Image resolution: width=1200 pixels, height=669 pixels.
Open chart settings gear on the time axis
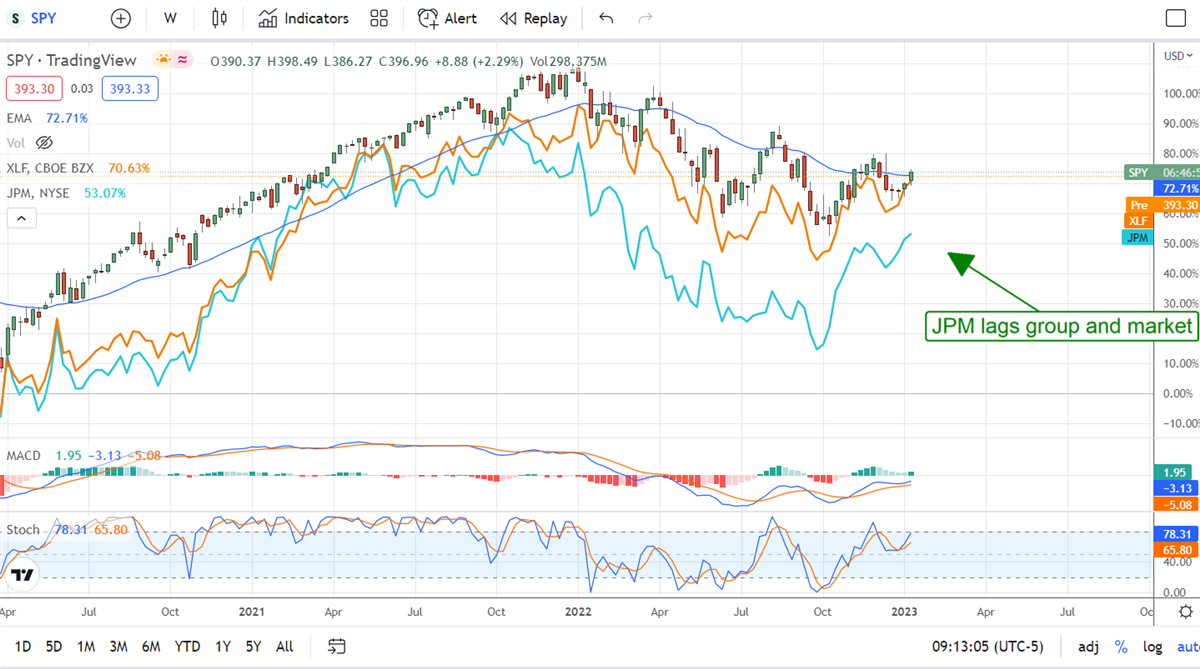(1185, 612)
